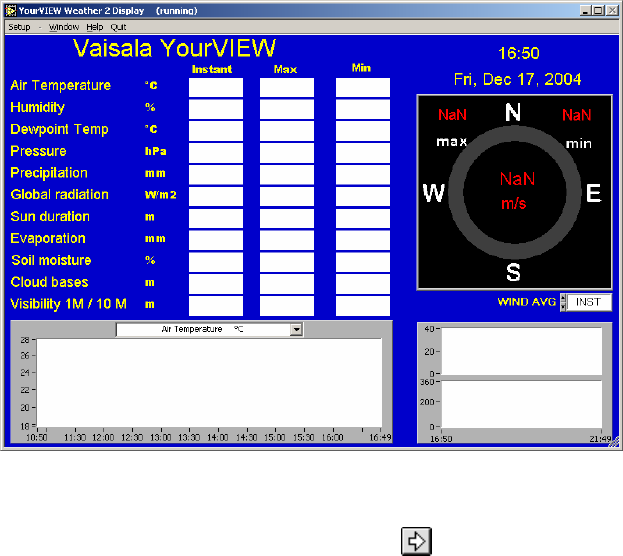623x556 pixels.
Task: Click the Soil moisture Min value box
Action: tap(363, 262)
